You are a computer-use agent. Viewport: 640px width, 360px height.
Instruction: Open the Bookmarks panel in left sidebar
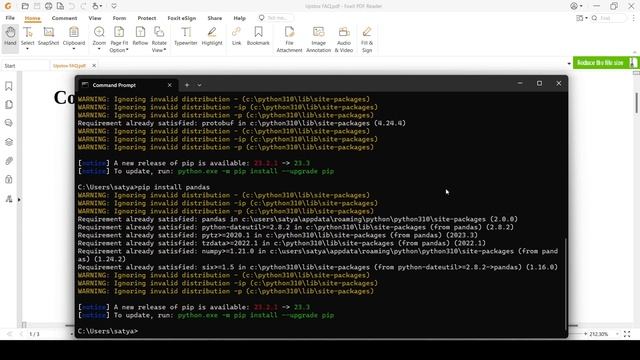coord(9,86)
